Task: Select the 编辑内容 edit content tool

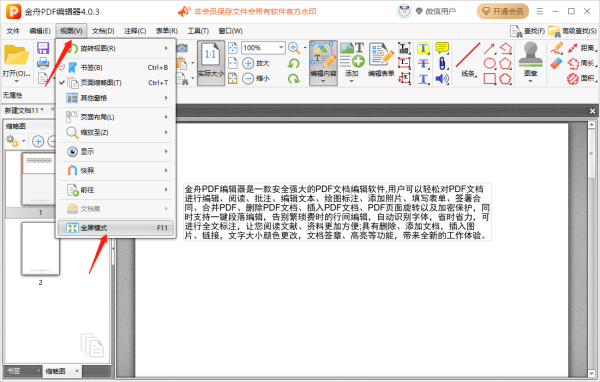Action: [x=323, y=63]
